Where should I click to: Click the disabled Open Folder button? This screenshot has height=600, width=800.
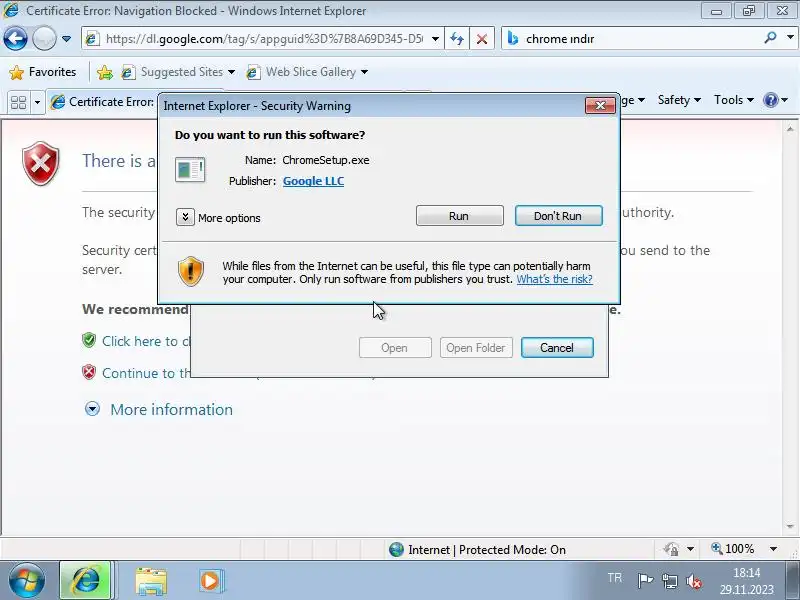coord(476,348)
